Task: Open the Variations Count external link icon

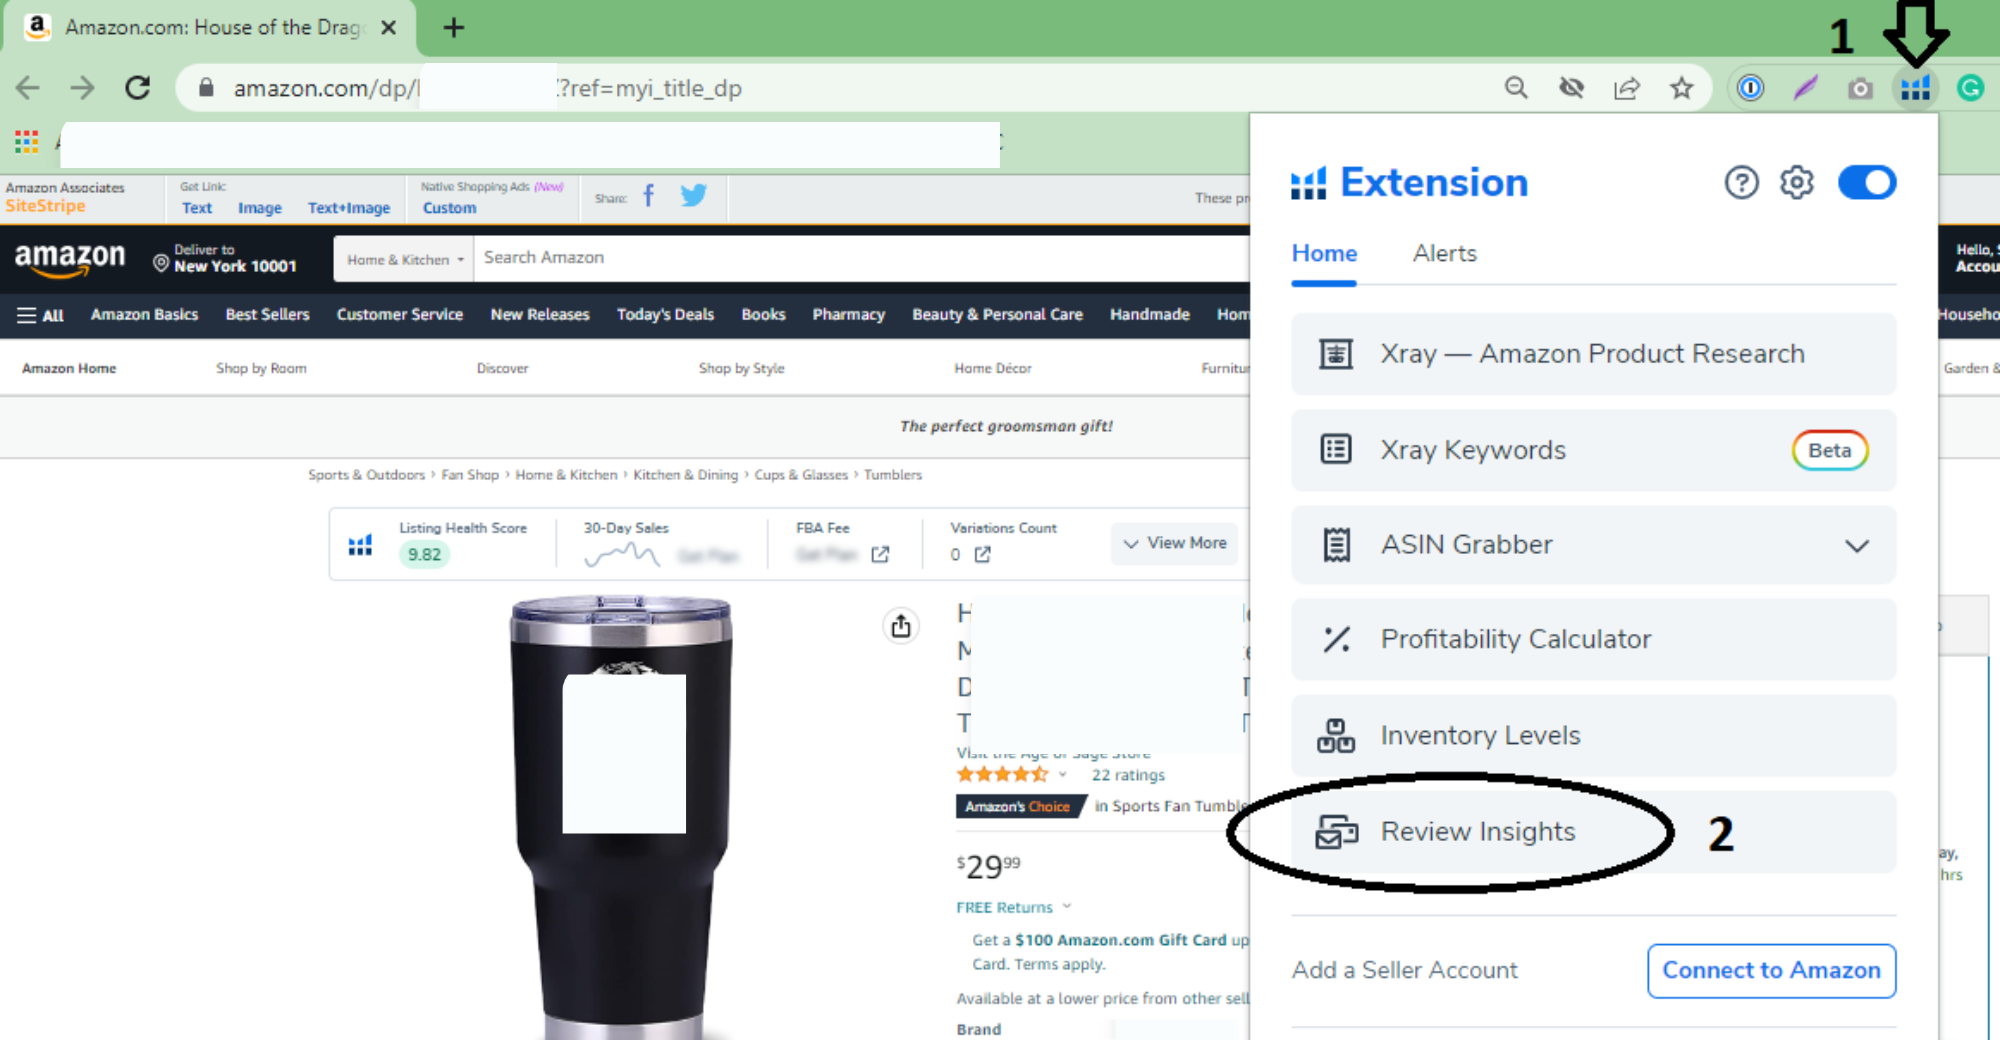Action: click(983, 554)
